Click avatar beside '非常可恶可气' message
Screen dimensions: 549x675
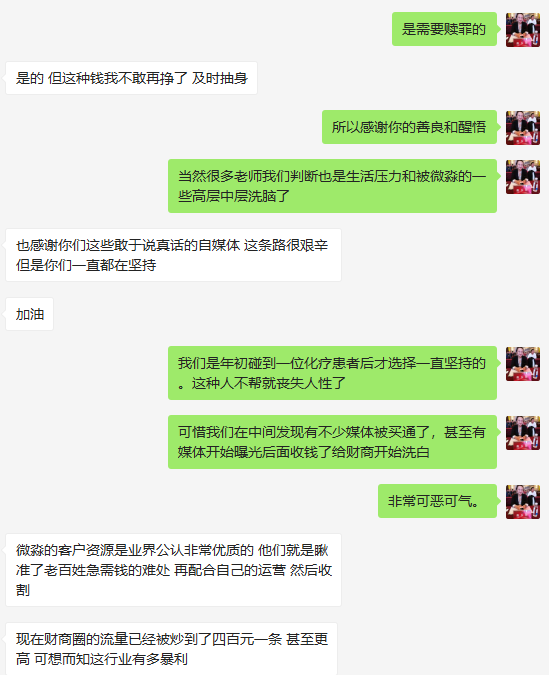[x=523, y=501]
